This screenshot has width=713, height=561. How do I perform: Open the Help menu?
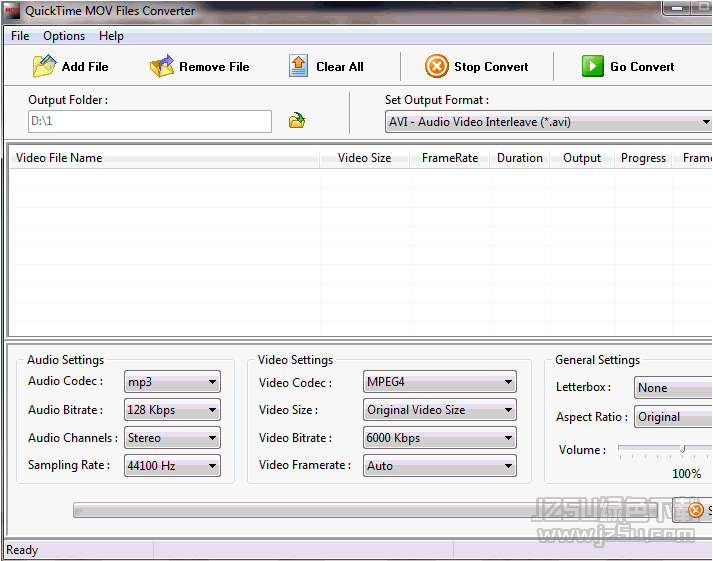111,36
